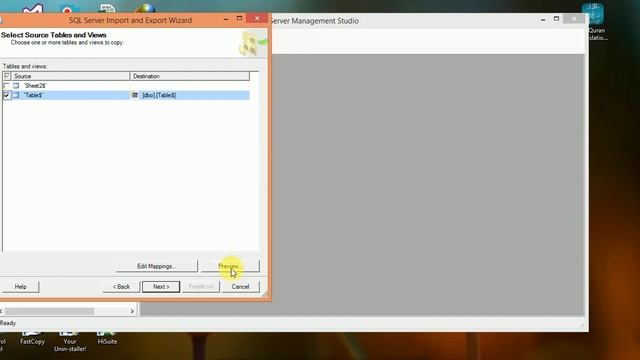Select the 'Table$' source name

click(x=33, y=95)
